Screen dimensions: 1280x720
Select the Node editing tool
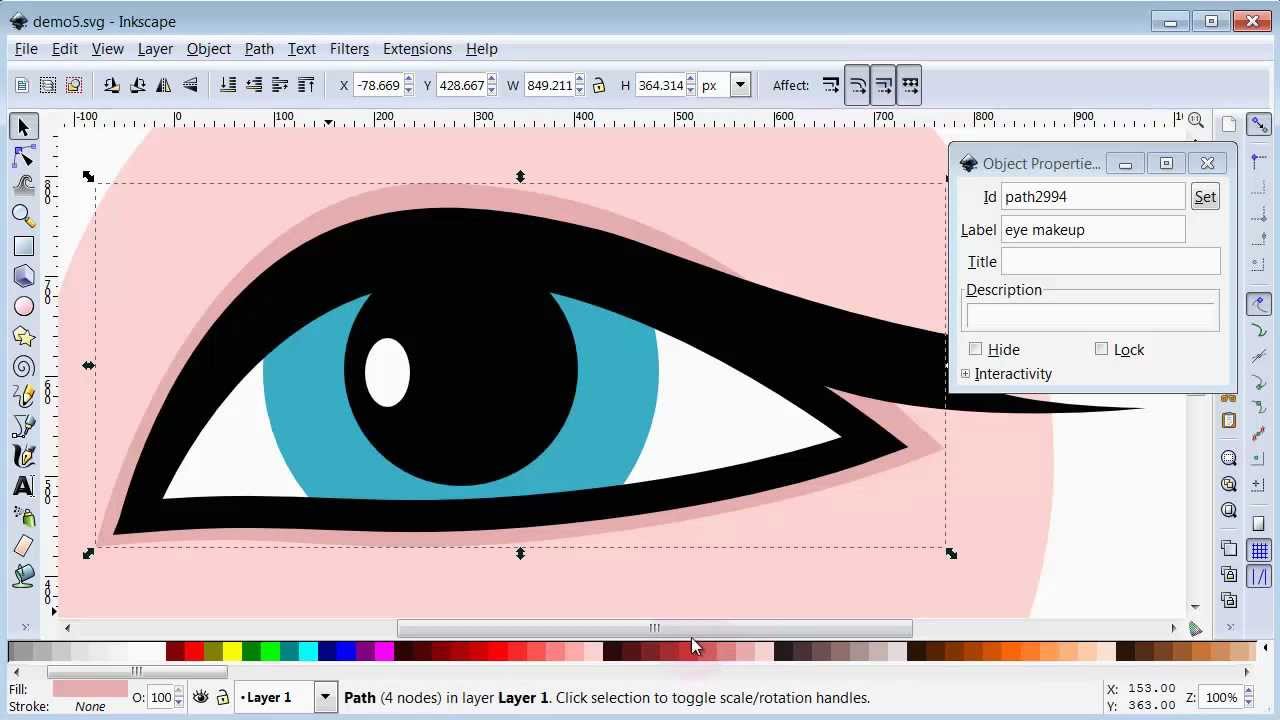(24, 156)
